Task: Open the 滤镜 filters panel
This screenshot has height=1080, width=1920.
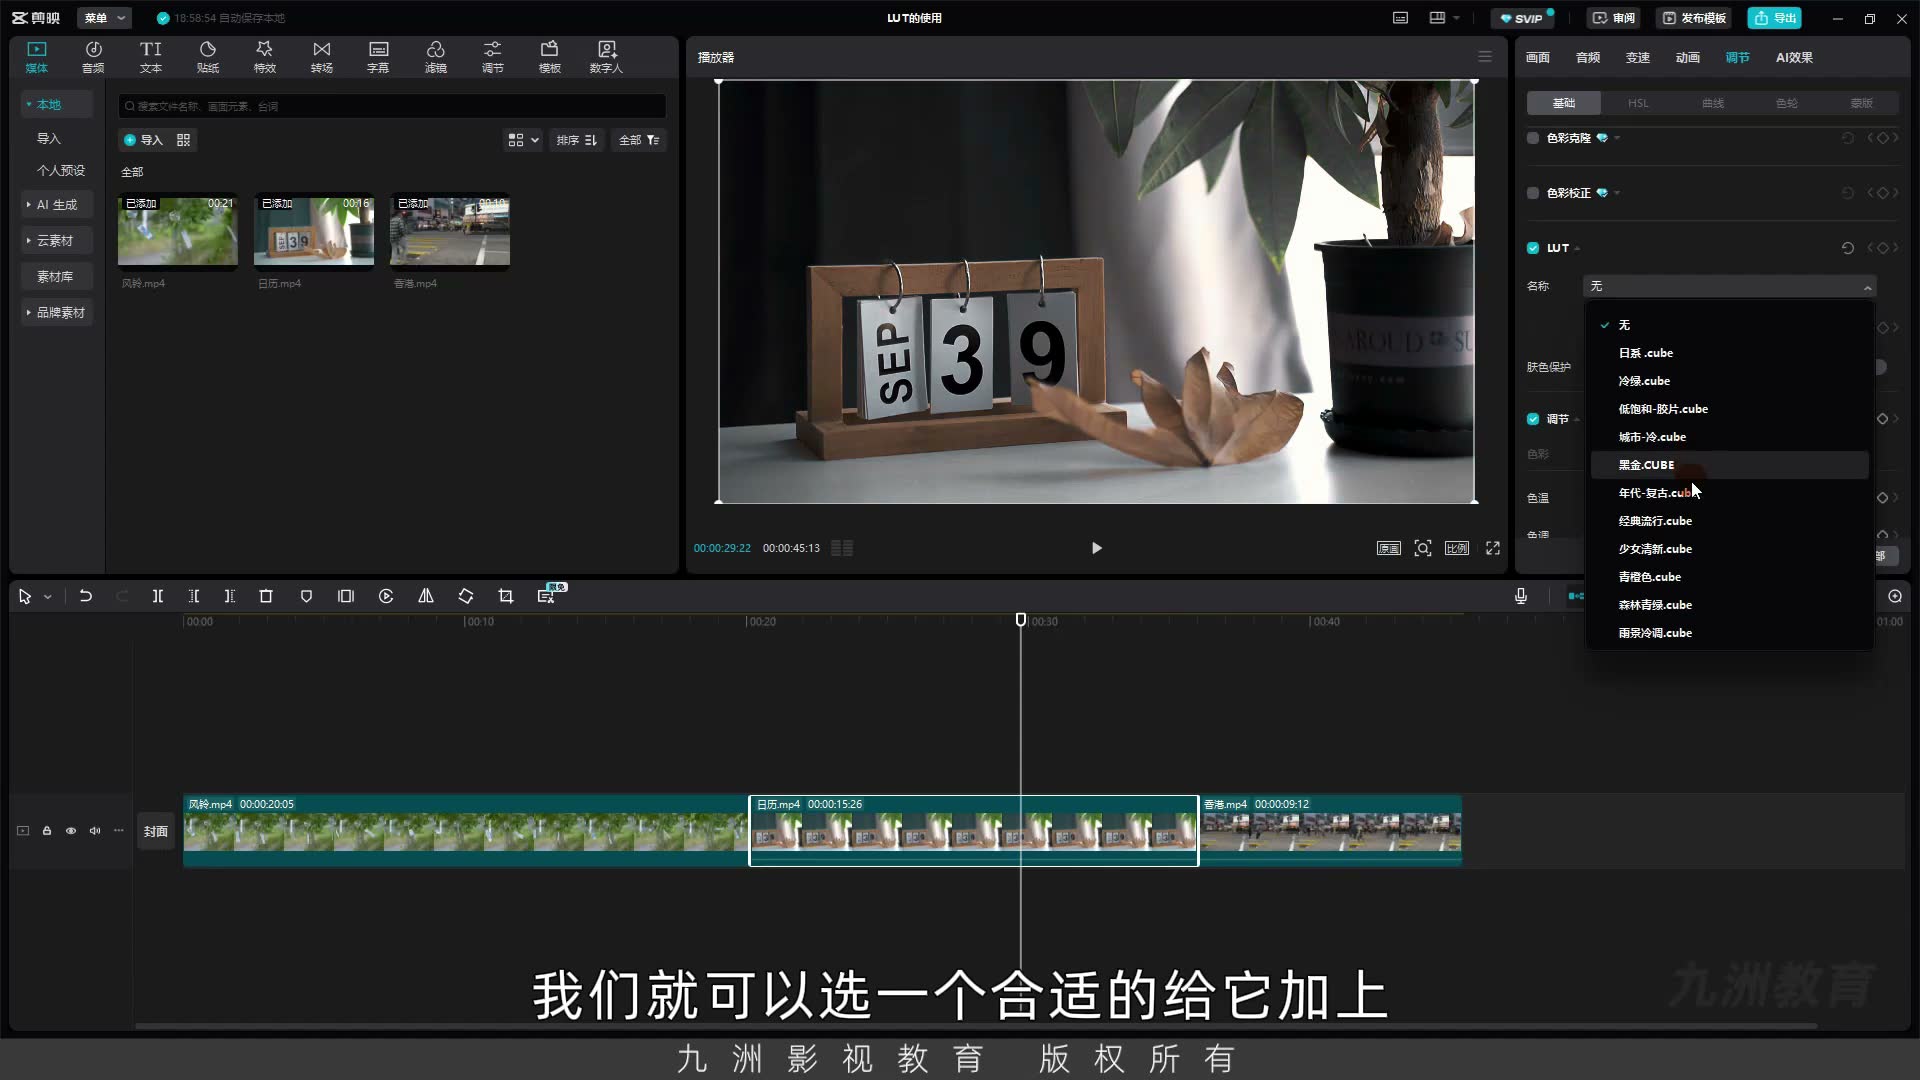Action: [436, 57]
